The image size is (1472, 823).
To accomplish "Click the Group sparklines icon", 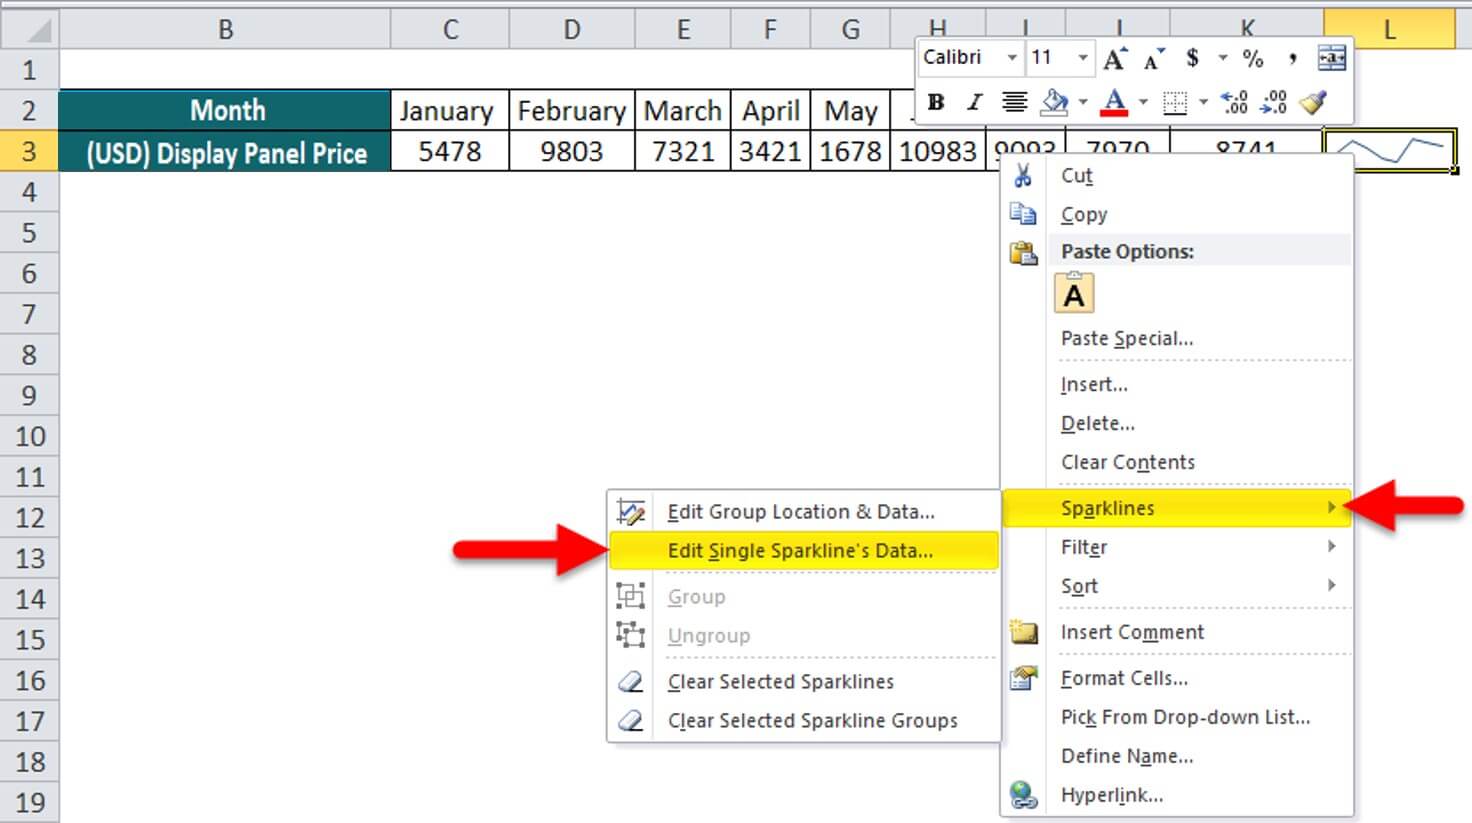I will coord(630,596).
